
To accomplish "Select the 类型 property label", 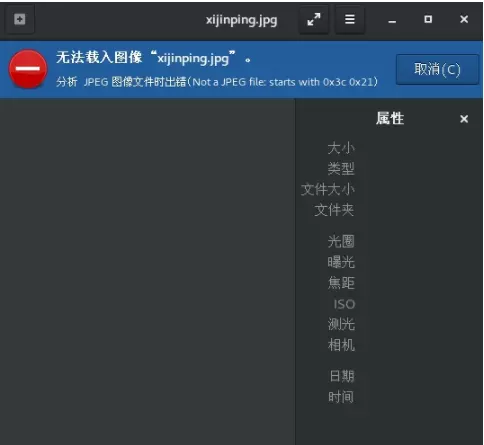I will point(341,169).
